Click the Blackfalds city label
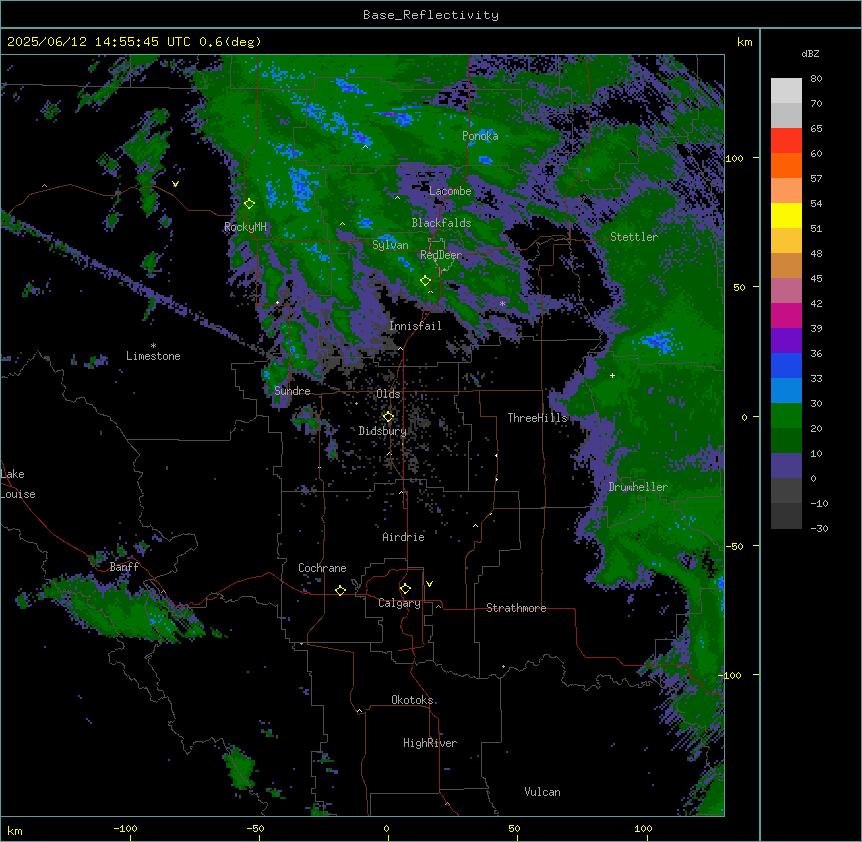862x842 pixels. (x=441, y=223)
